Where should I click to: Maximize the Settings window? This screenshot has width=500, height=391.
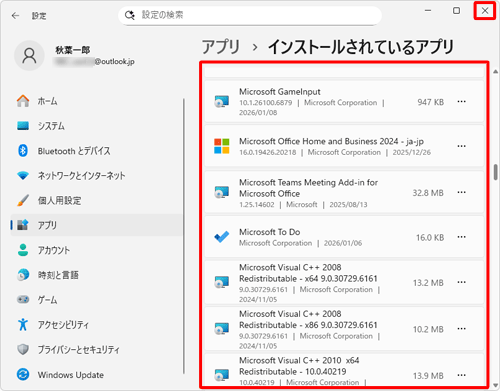coord(456,11)
